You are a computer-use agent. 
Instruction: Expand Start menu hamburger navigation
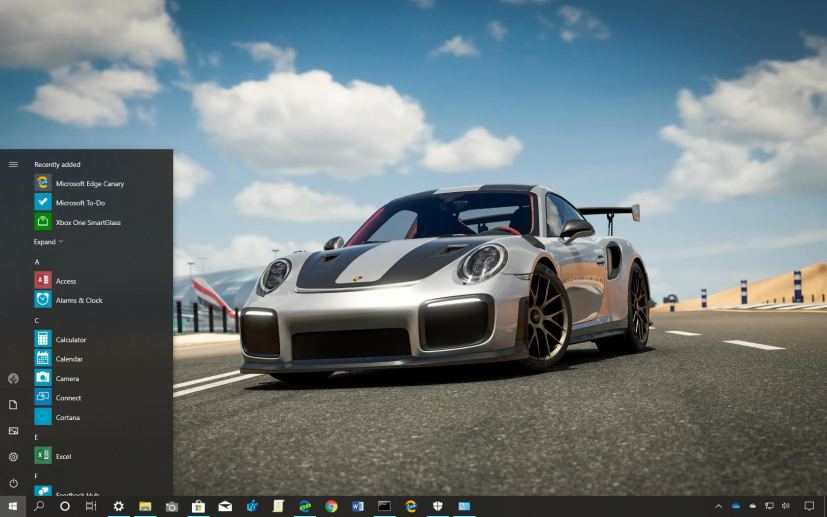13,165
